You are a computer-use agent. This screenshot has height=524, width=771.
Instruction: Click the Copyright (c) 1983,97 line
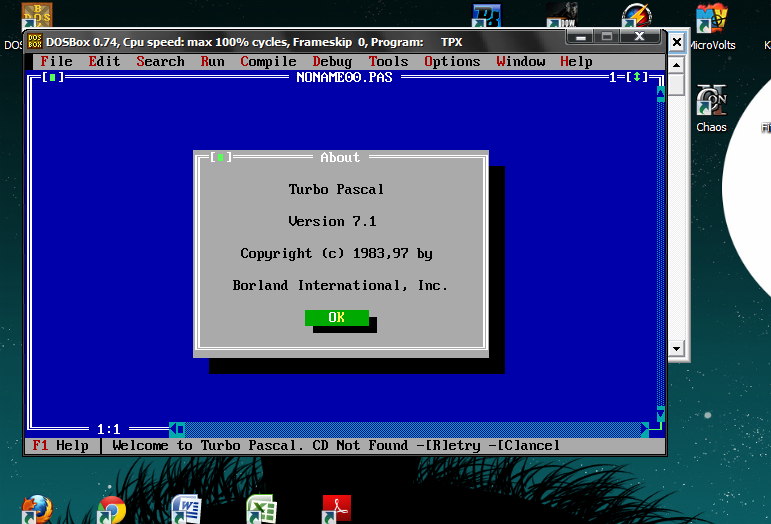[336, 253]
